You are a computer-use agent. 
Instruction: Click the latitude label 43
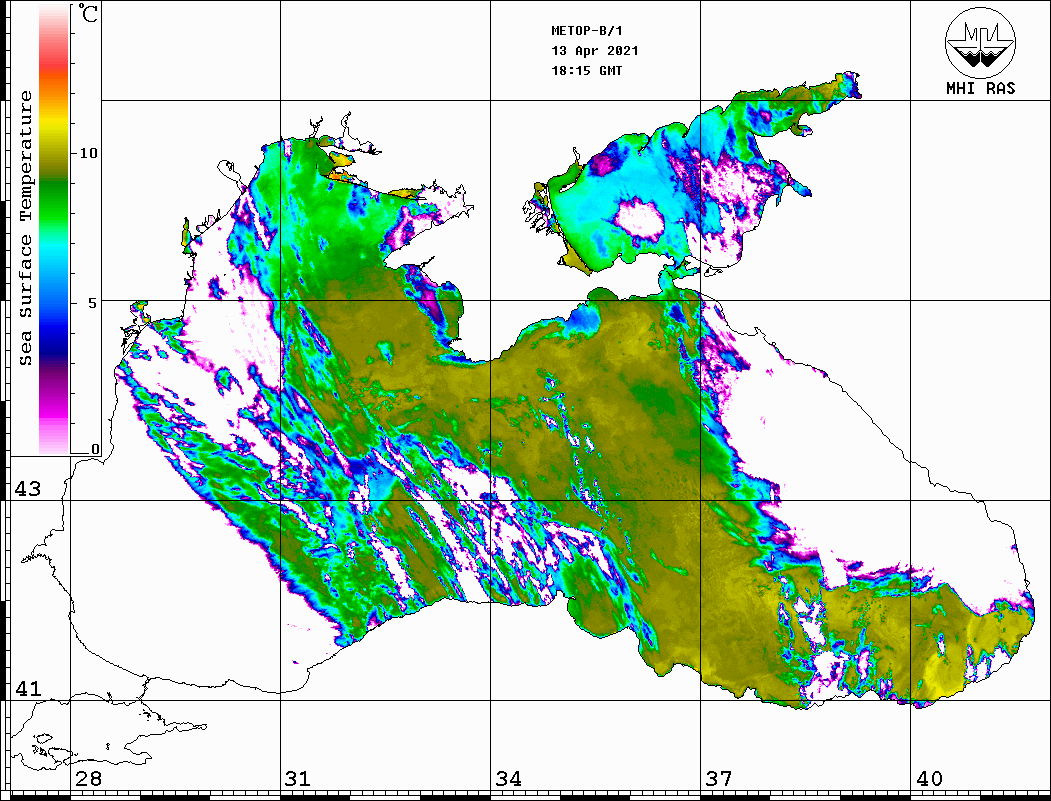click(27, 489)
